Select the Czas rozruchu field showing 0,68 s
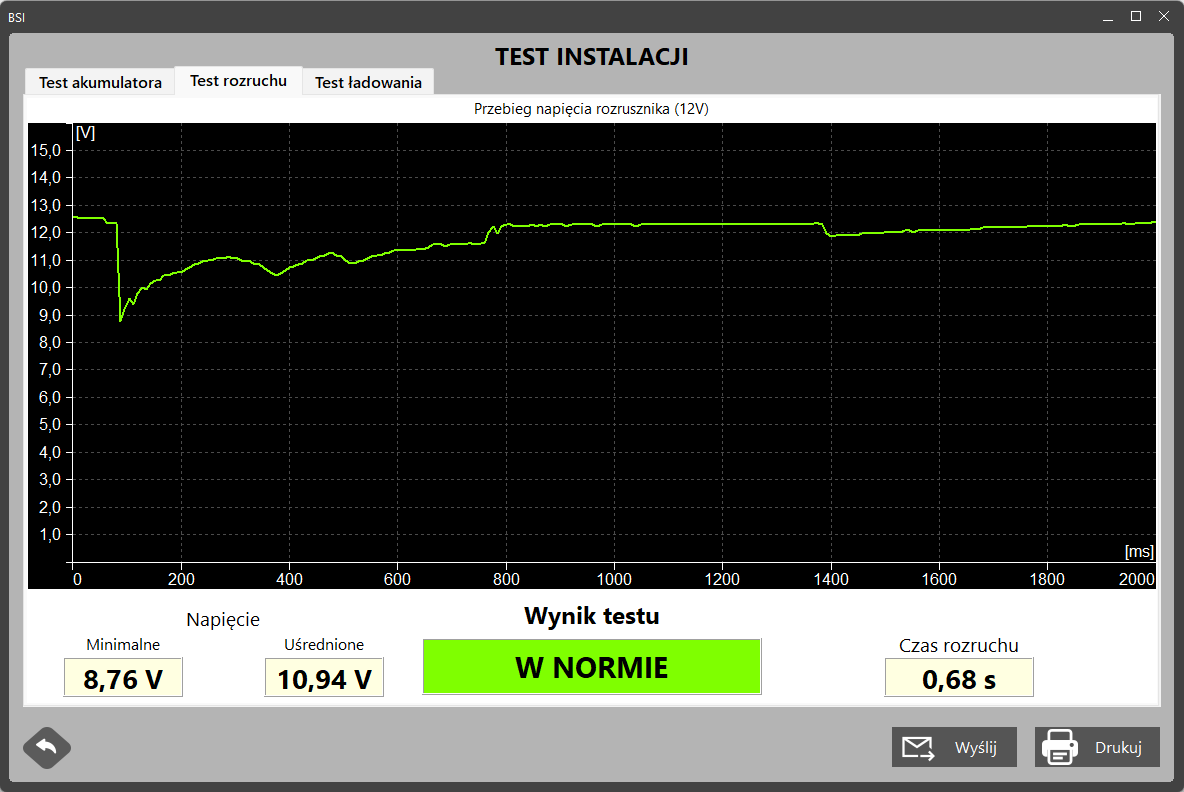1184x792 pixels. coord(959,677)
